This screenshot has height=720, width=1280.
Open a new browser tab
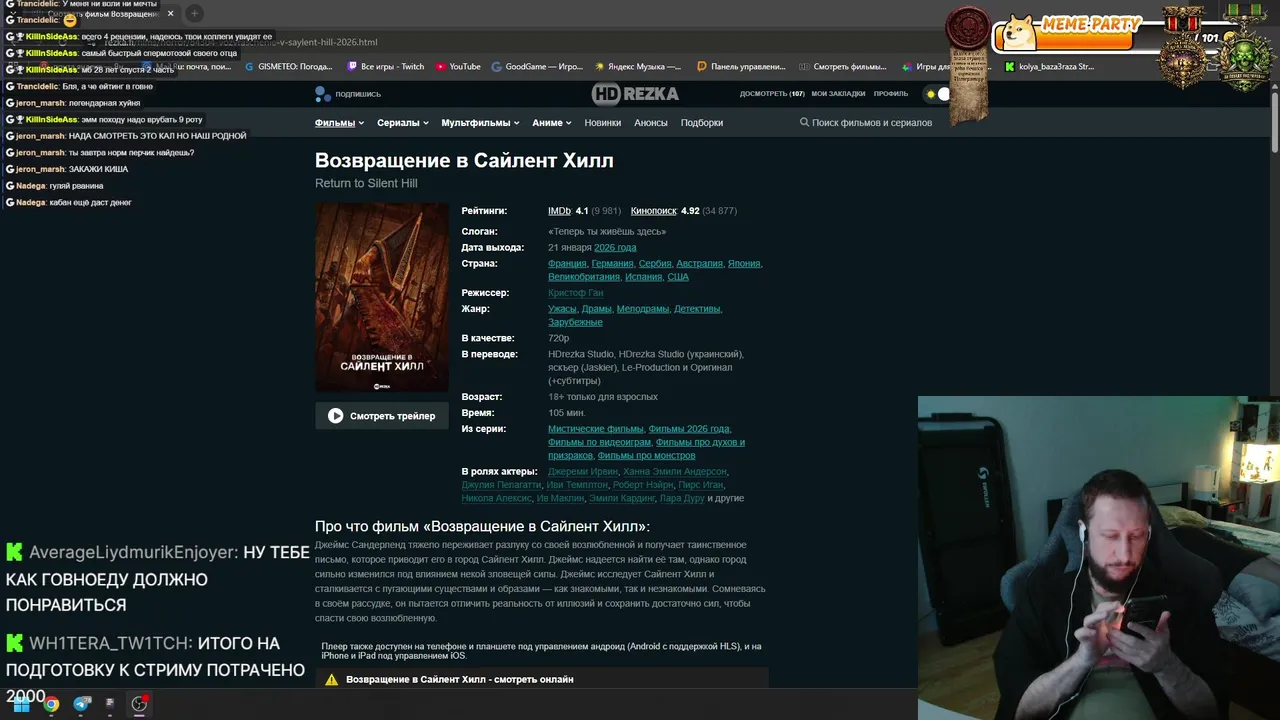click(195, 13)
